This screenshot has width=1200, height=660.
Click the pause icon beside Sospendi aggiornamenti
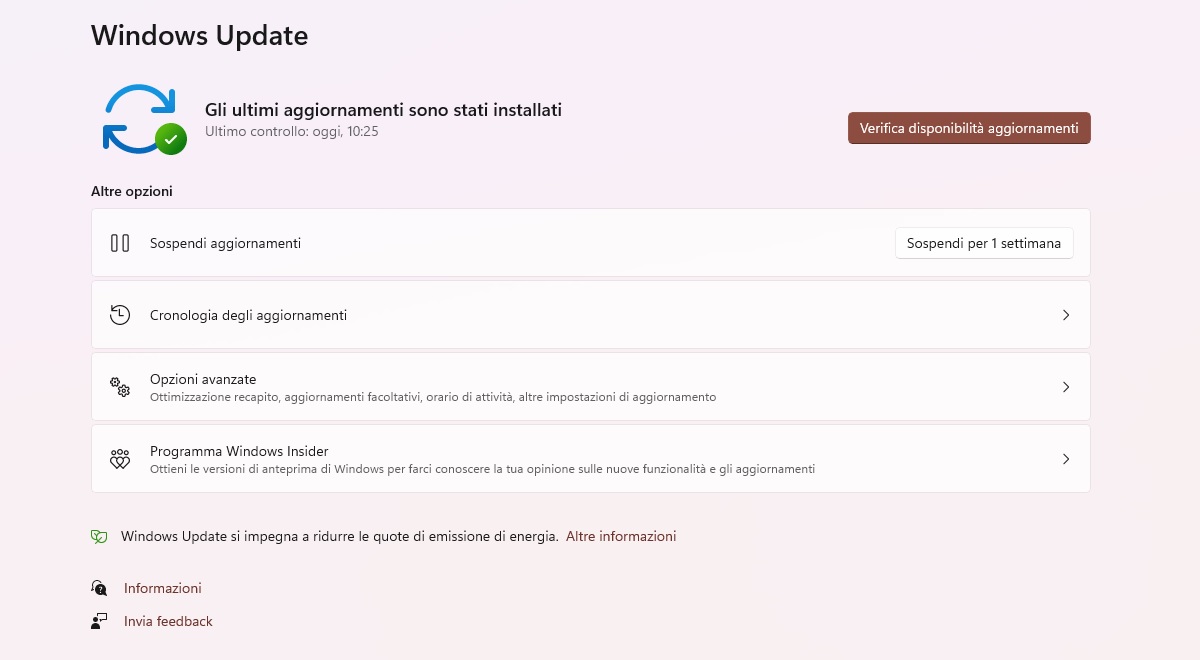tap(120, 243)
